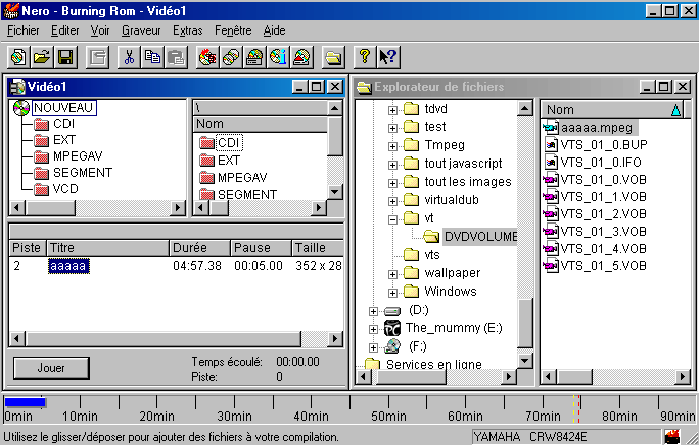The width and height of the screenshot is (700, 446).
Task: Open the Editer menu
Action: click(x=65, y=30)
